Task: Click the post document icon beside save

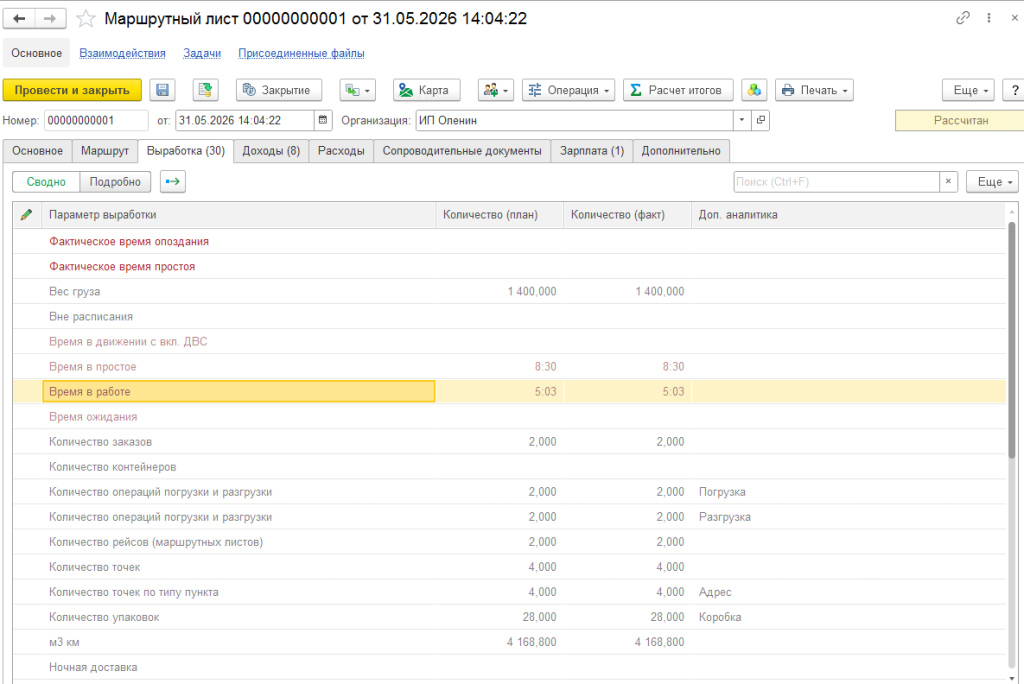Action: tap(205, 90)
